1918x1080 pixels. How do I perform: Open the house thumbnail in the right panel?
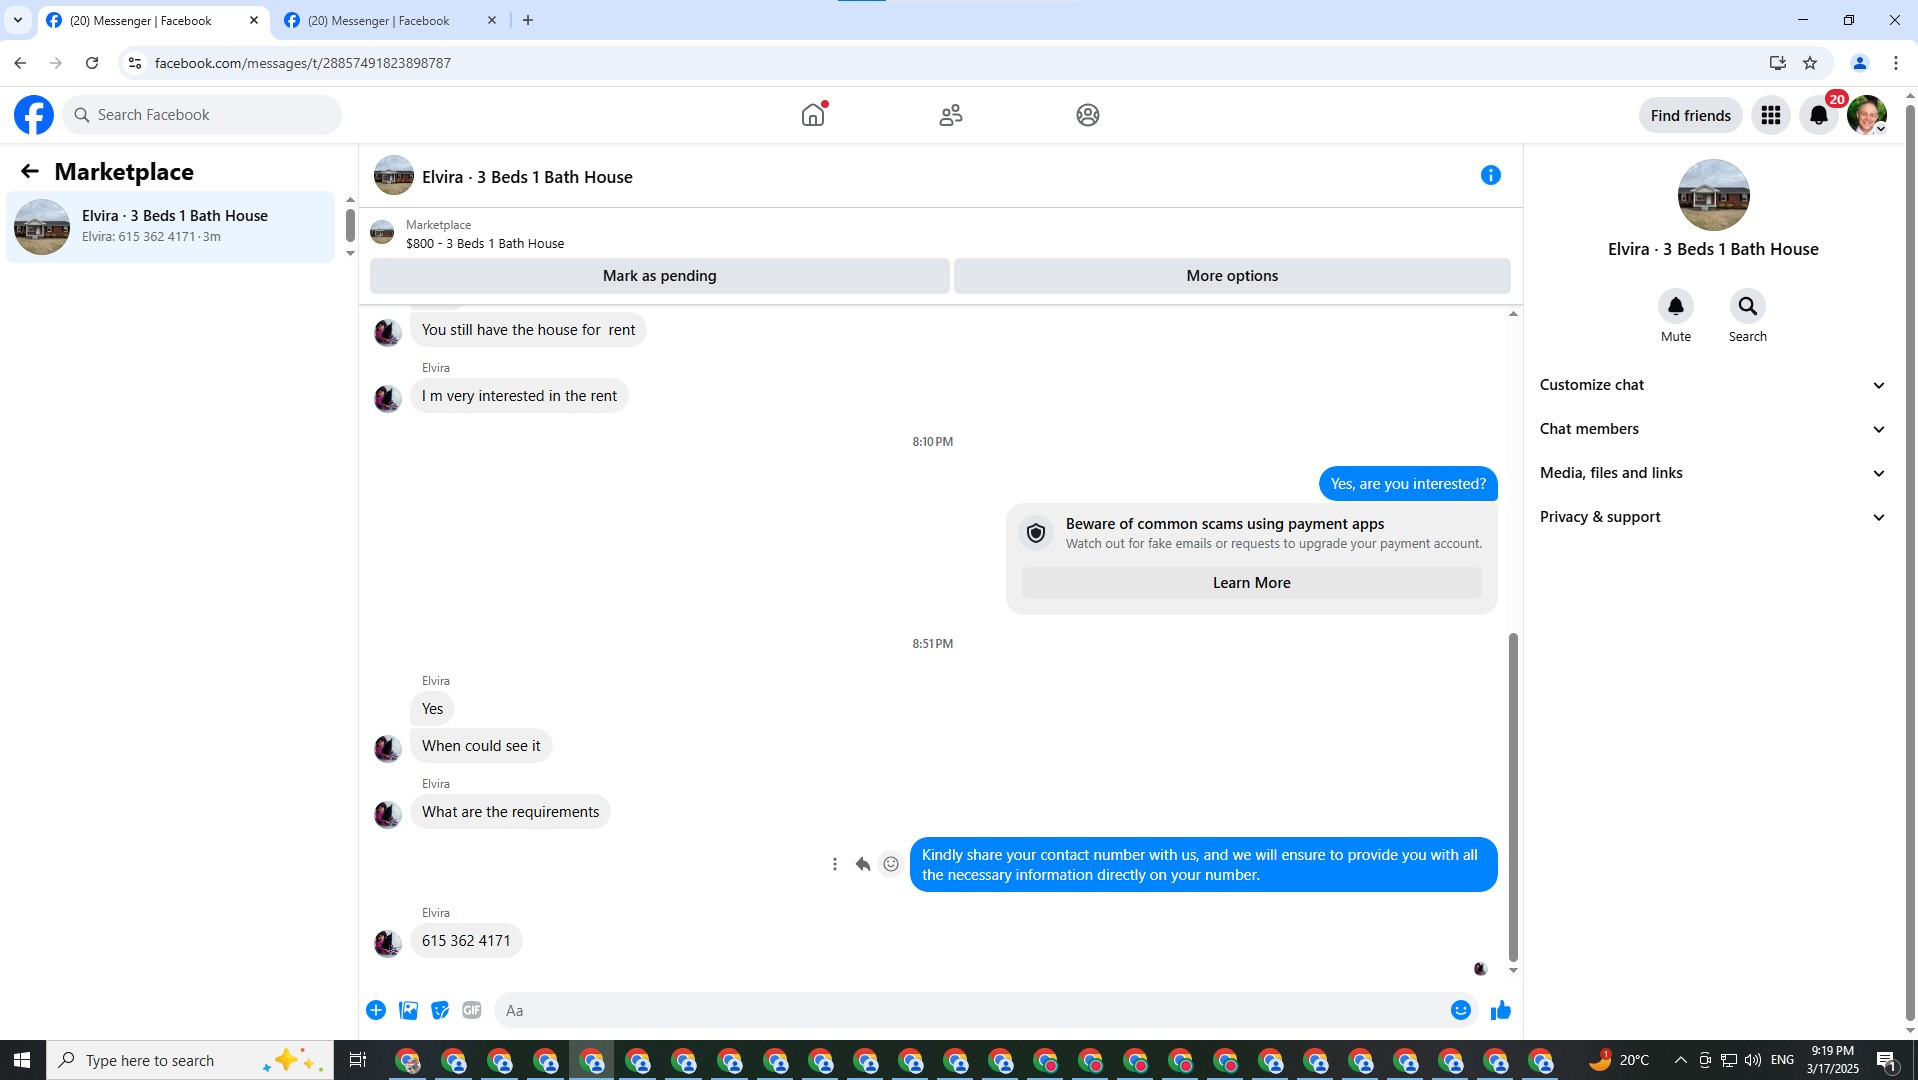(x=1713, y=195)
